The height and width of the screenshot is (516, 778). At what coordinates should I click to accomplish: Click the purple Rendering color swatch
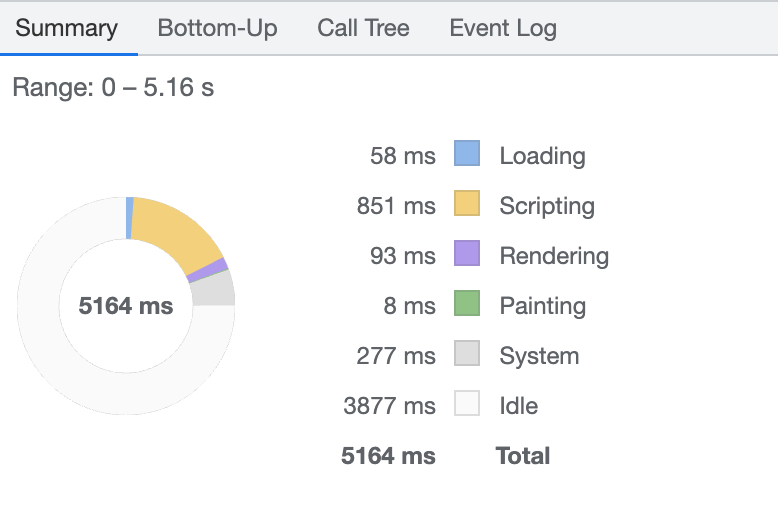[467, 253]
